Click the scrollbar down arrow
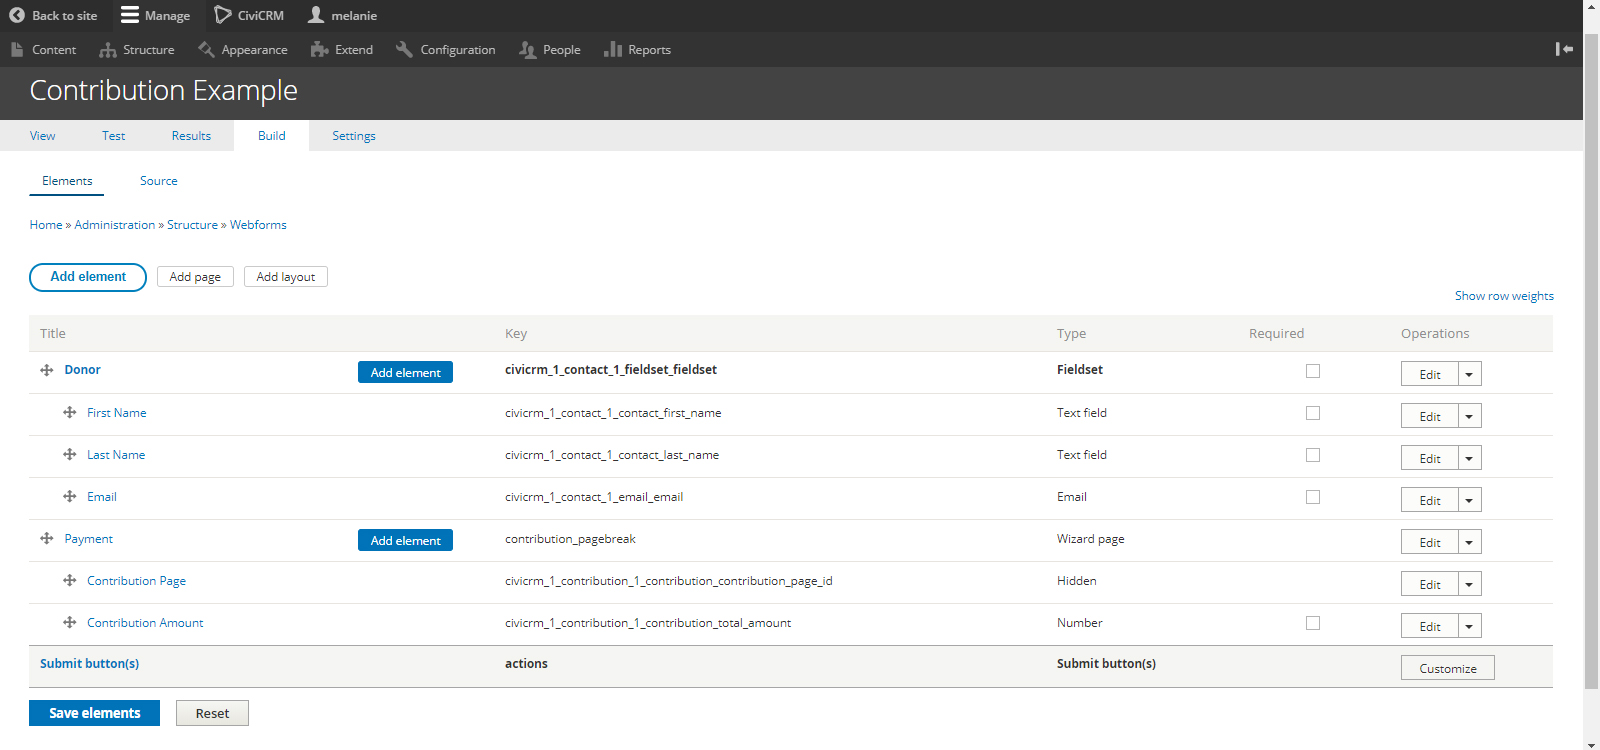The height and width of the screenshot is (750, 1600). pyautogui.click(x=1591, y=743)
